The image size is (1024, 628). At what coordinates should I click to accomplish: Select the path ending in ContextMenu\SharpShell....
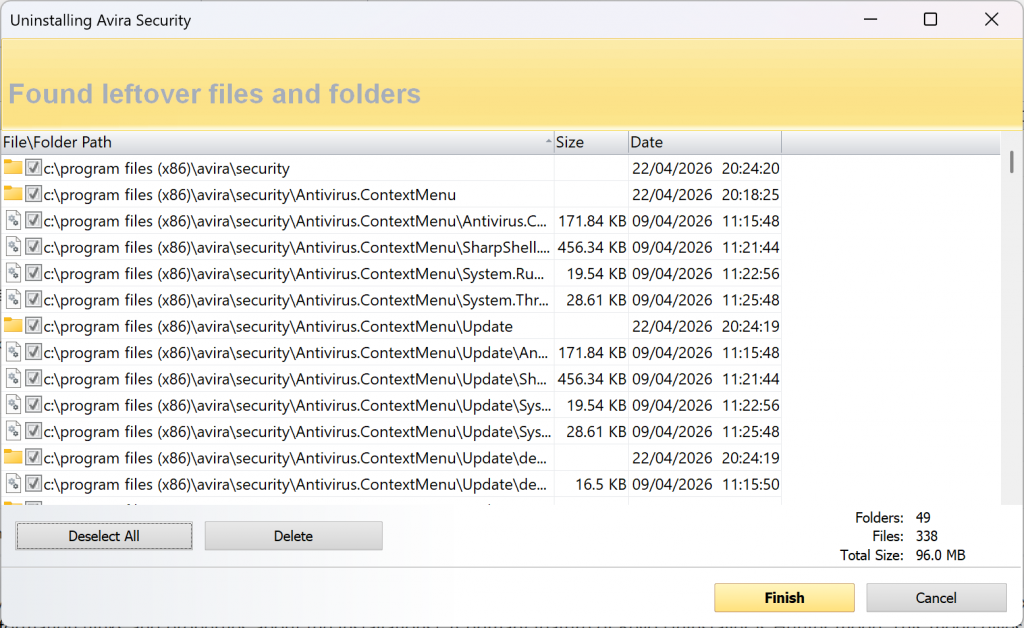point(296,247)
